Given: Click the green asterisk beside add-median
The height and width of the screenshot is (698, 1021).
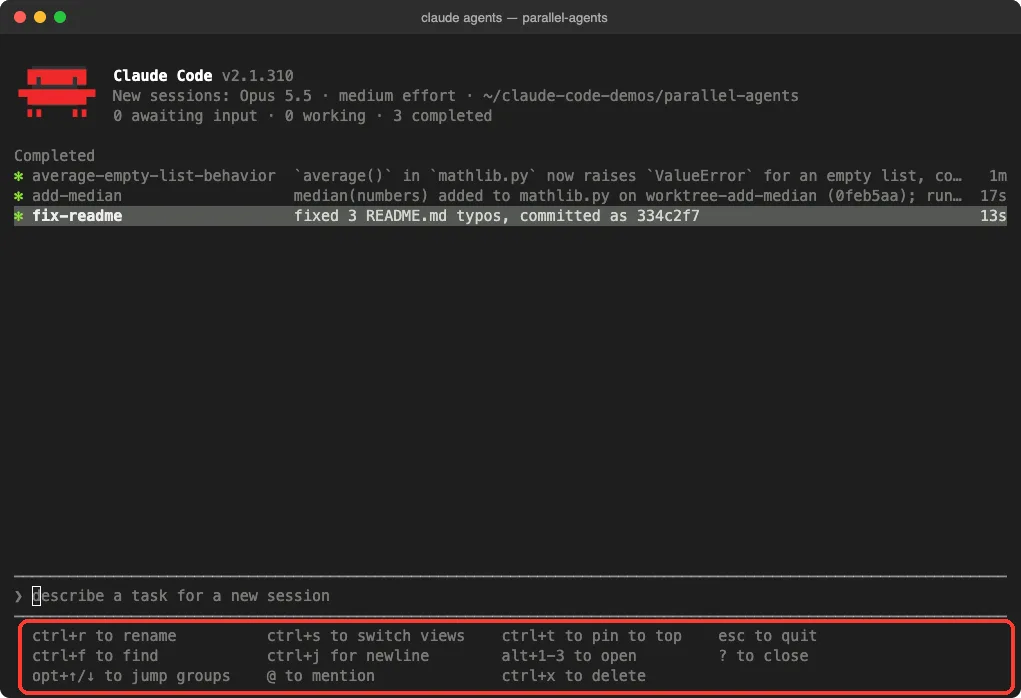Looking at the screenshot, I should coord(19,196).
